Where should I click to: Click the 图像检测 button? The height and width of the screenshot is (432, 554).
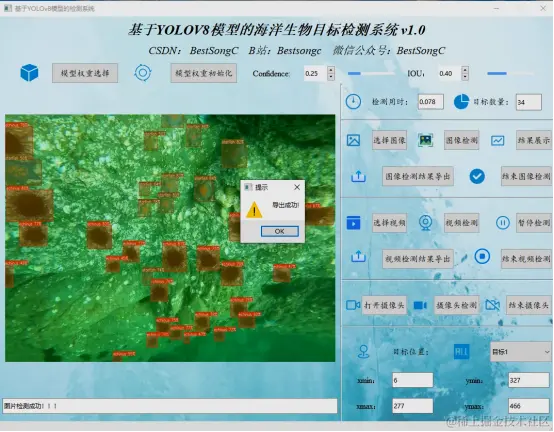(461, 140)
